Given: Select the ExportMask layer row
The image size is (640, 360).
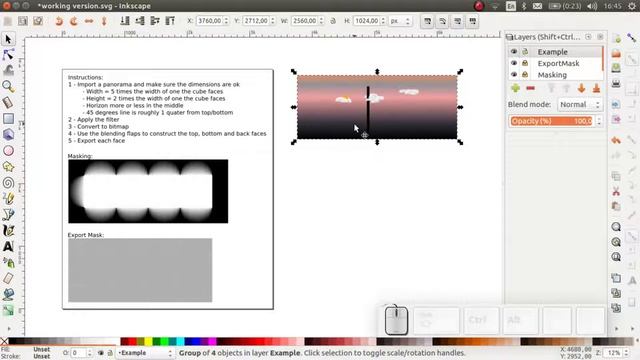Looking at the screenshot, I should click(556, 63).
